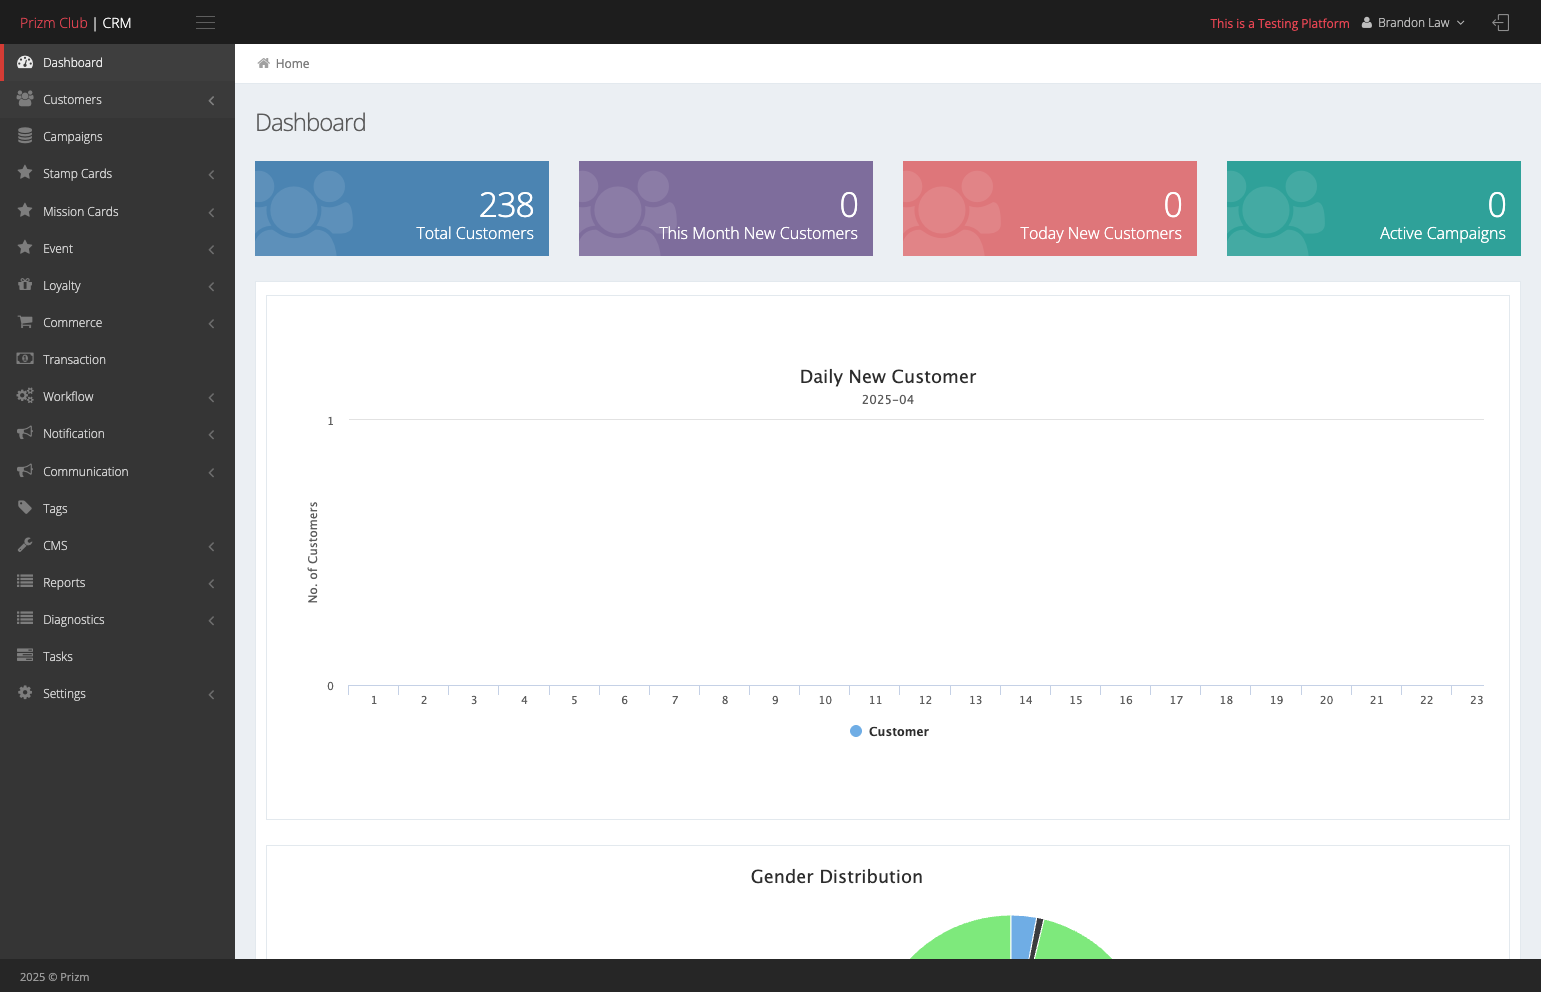Expand the Customers submenu chevron
The height and width of the screenshot is (992, 1541).
211,100
